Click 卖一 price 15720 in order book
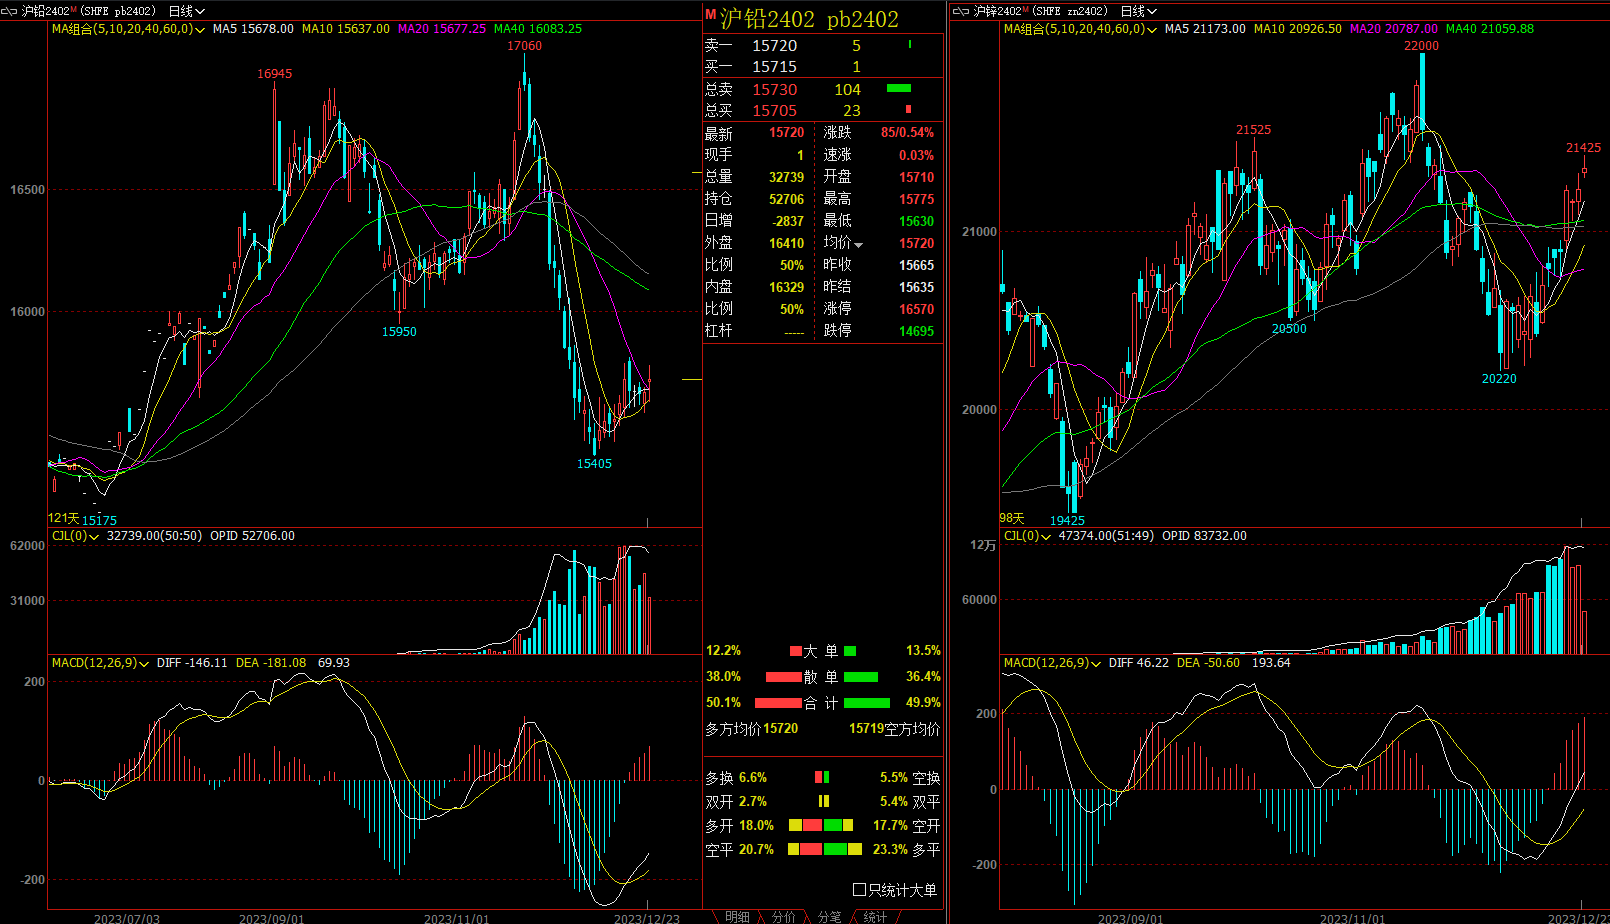 [x=774, y=46]
